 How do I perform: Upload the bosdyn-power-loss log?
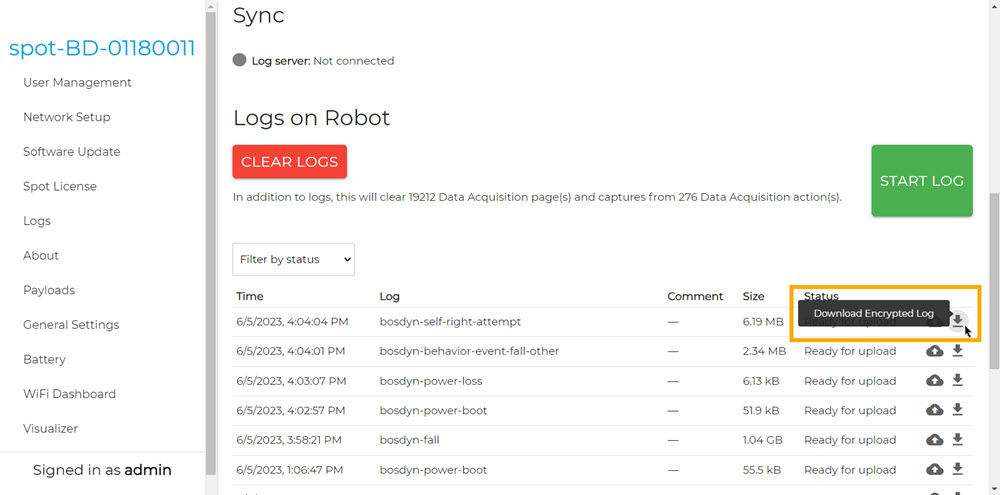[934, 381]
